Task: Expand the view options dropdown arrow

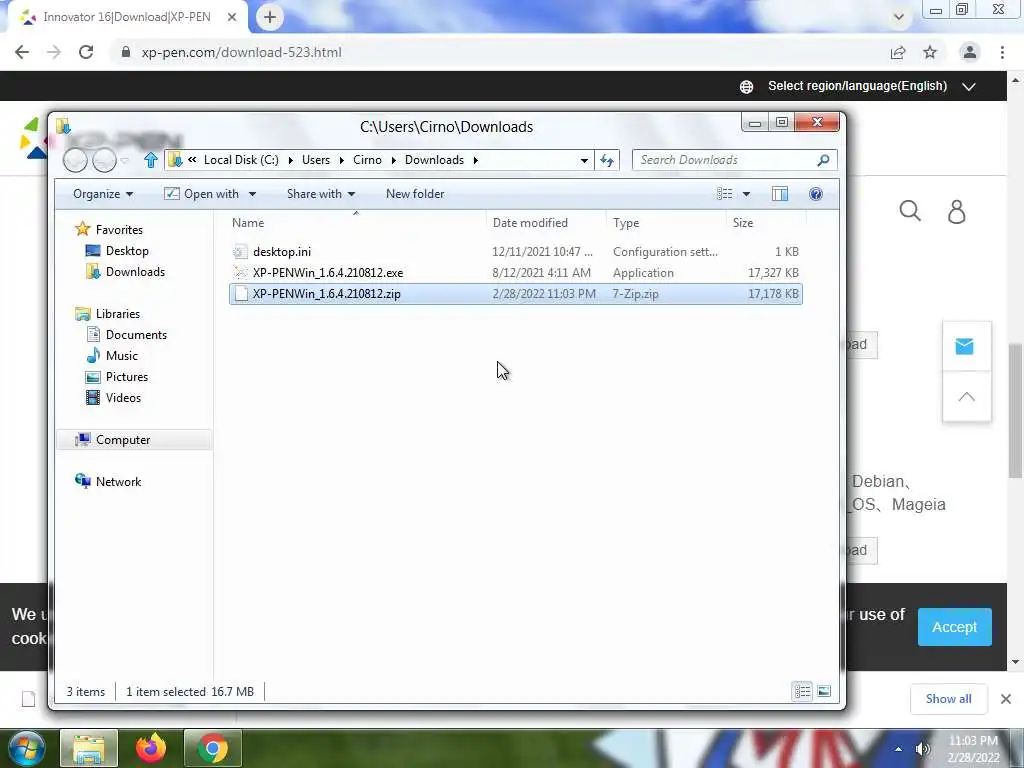Action: [746, 194]
